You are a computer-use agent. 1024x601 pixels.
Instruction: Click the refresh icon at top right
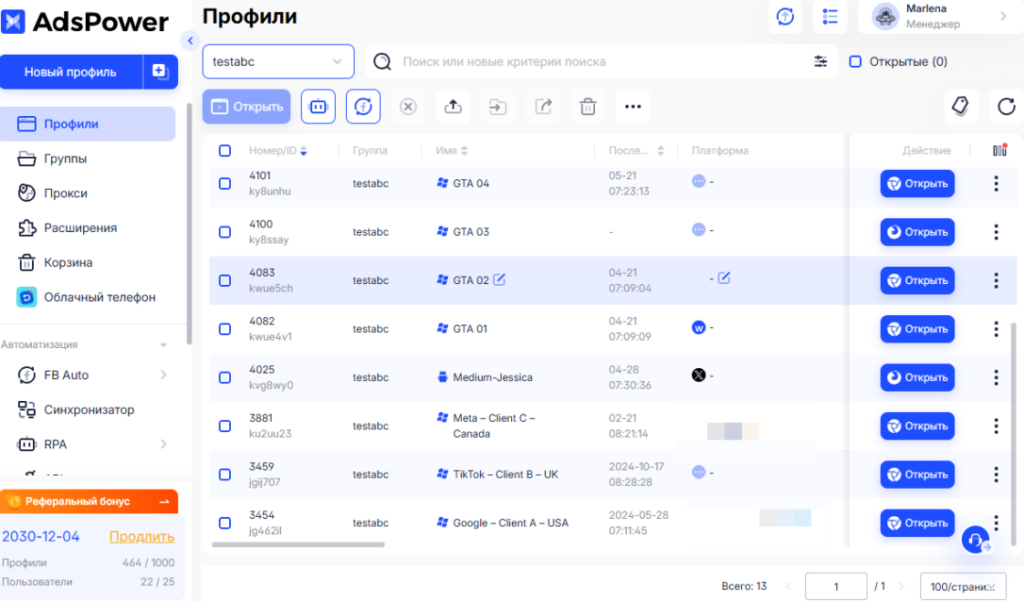[1005, 107]
